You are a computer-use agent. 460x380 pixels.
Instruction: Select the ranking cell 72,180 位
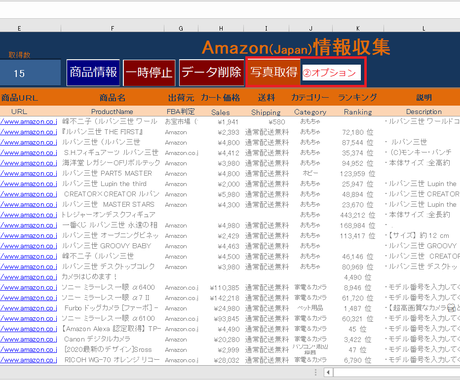(358, 132)
